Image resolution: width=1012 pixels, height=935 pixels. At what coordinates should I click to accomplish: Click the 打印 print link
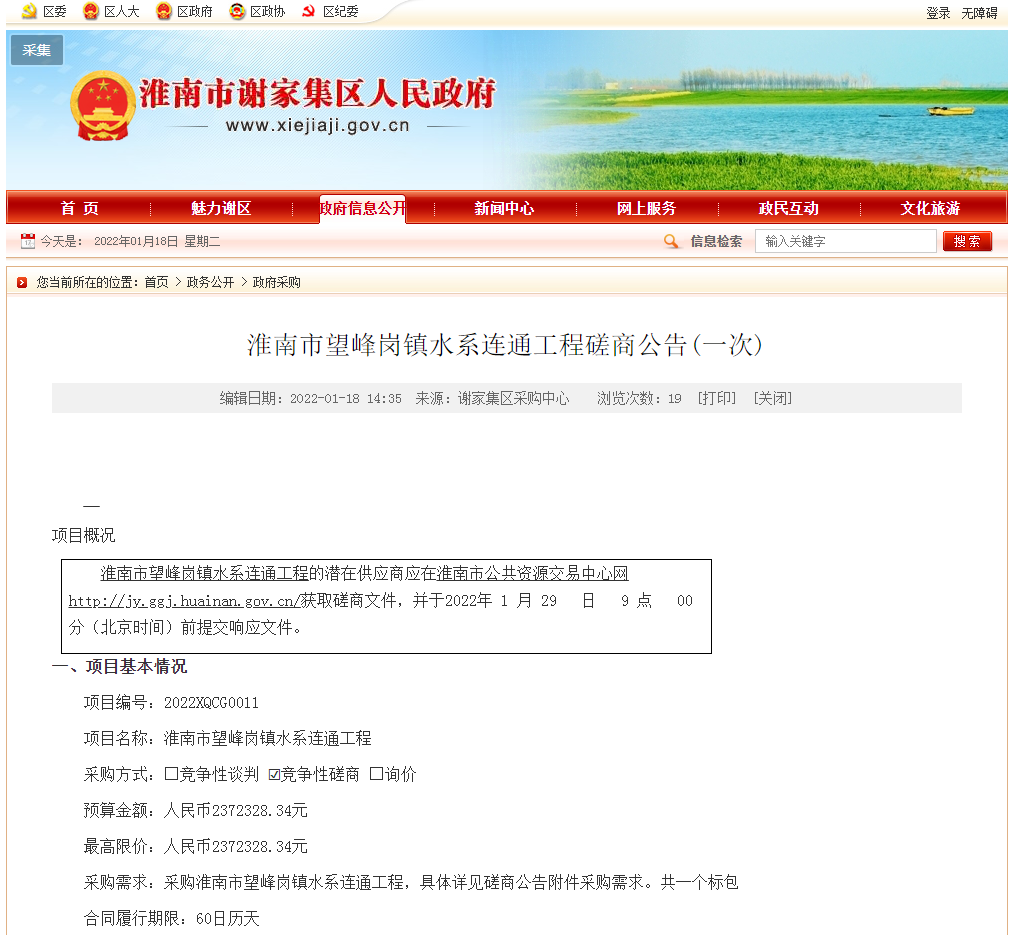click(717, 398)
